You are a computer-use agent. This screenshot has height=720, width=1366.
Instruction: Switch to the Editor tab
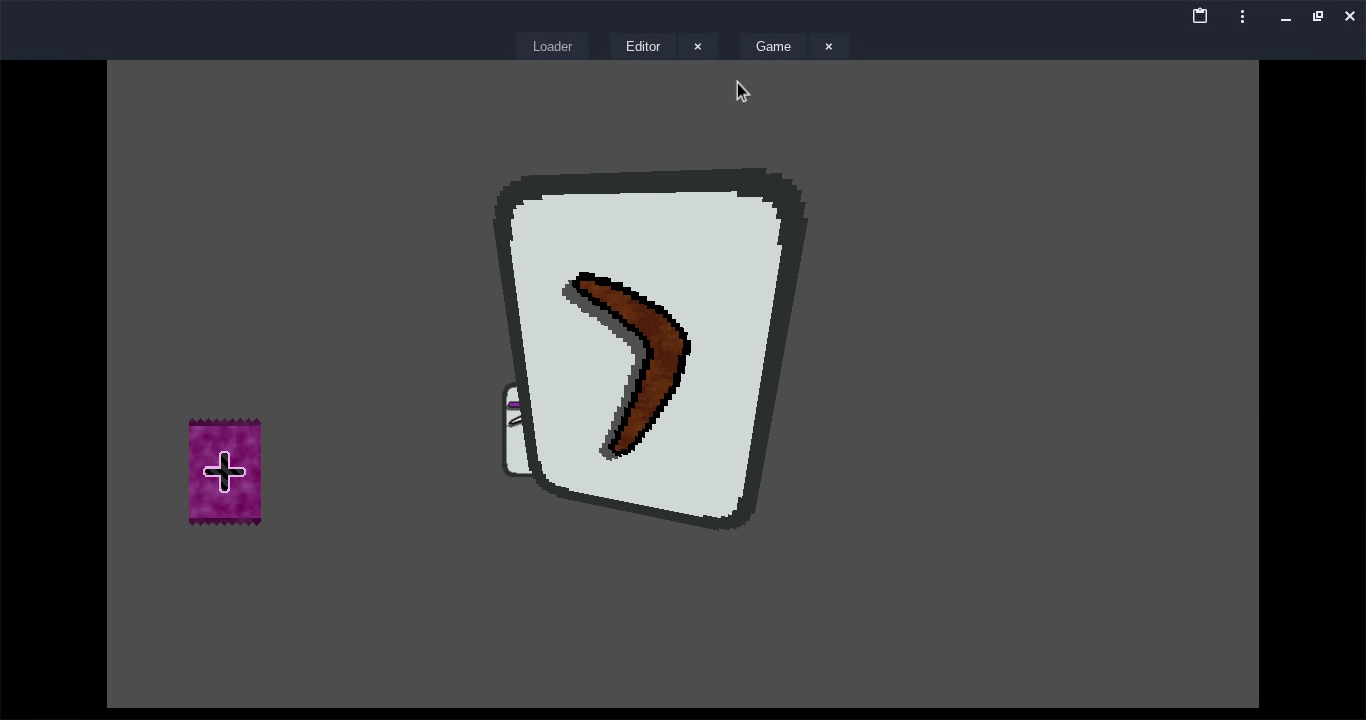[x=643, y=47]
